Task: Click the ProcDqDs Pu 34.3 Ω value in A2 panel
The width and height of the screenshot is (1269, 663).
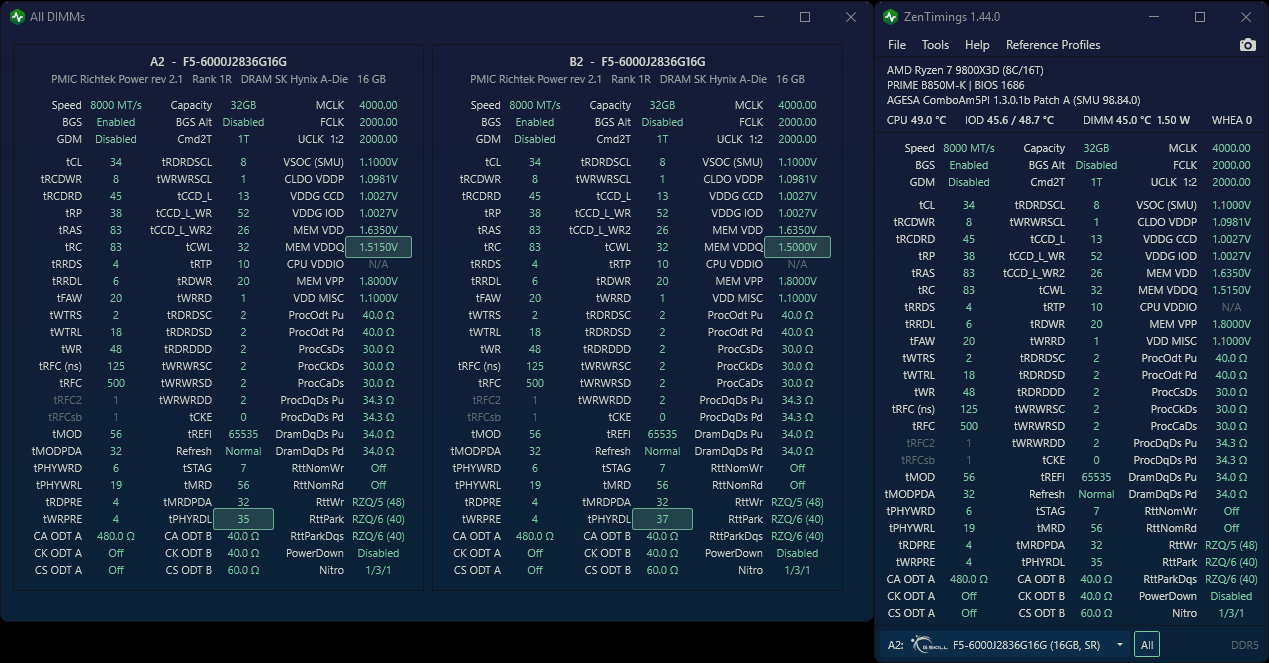Action: (378, 400)
